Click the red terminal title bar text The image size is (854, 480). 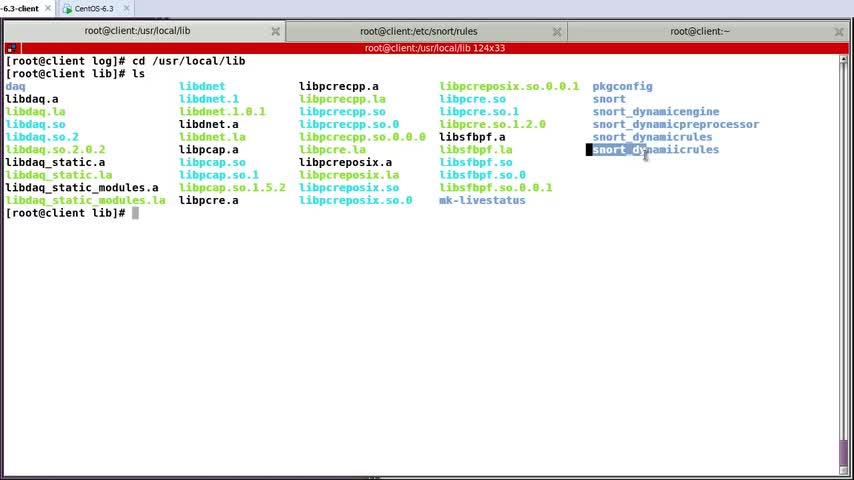point(435,48)
